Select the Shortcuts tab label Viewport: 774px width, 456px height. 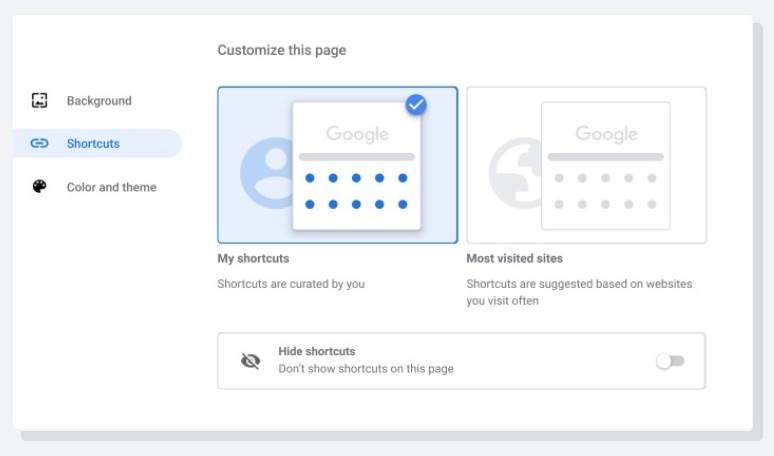tap(93, 144)
